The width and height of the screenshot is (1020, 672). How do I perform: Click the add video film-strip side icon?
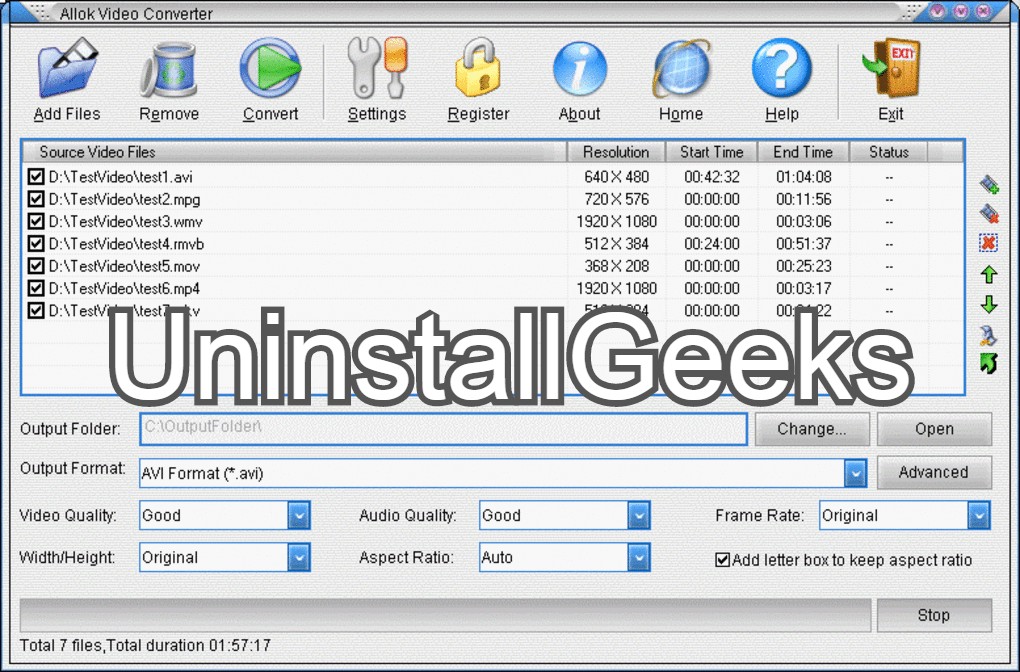(989, 185)
